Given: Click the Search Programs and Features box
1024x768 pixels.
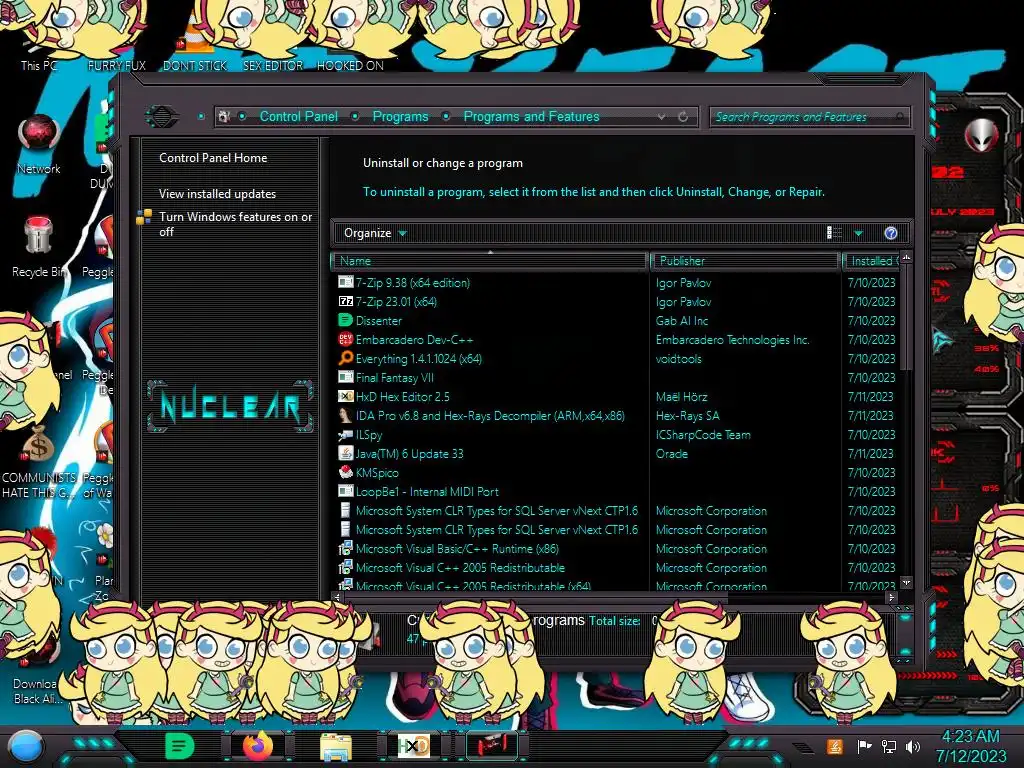Looking at the screenshot, I should tap(808, 117).
